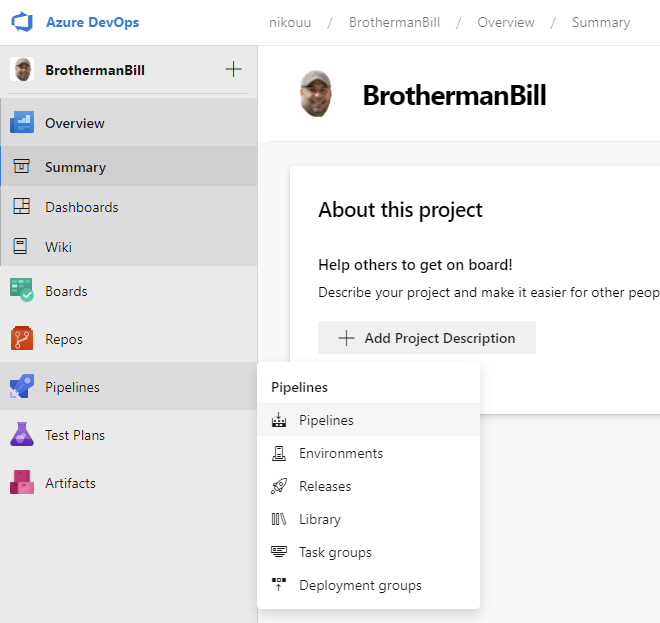Open Artifacts in the sidebar
The height and width of the screenshot is (623, 660).
[129, 483]
